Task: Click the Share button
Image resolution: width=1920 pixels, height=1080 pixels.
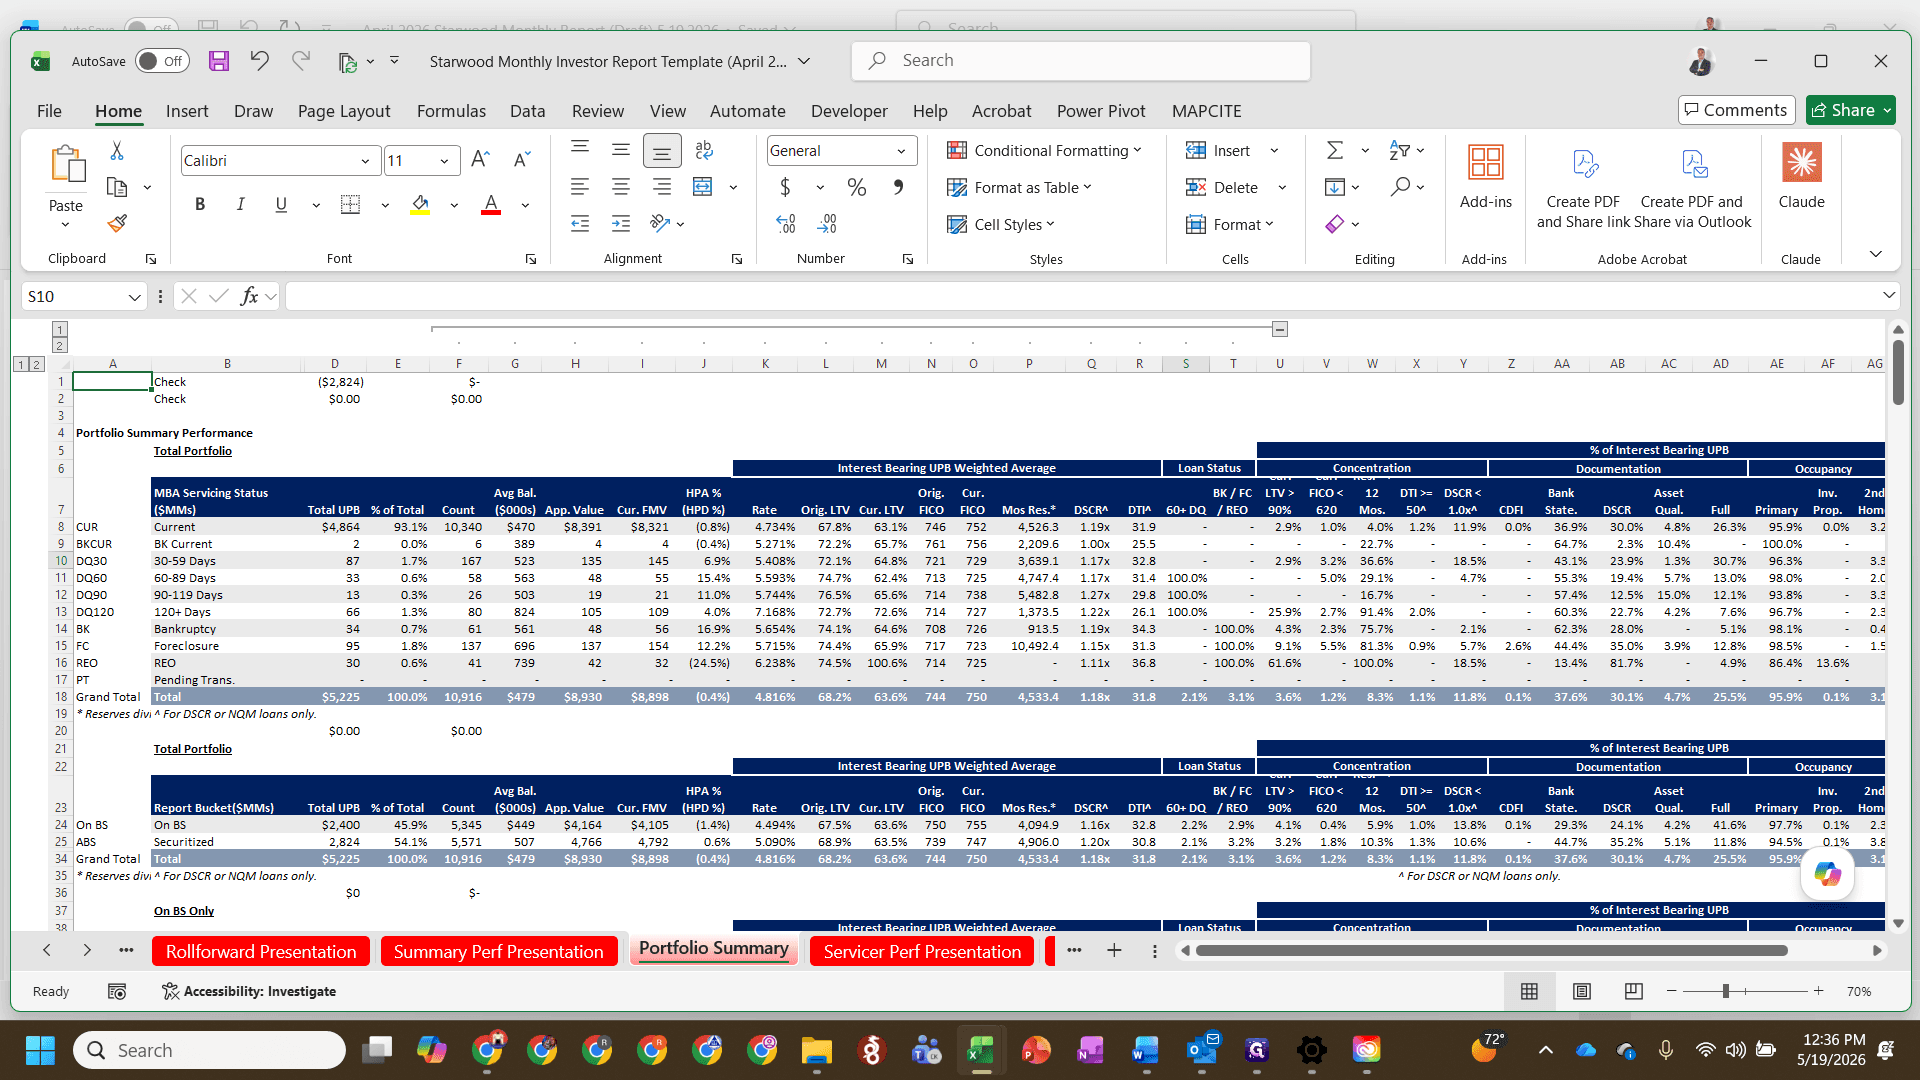Action: [1851, 110]
